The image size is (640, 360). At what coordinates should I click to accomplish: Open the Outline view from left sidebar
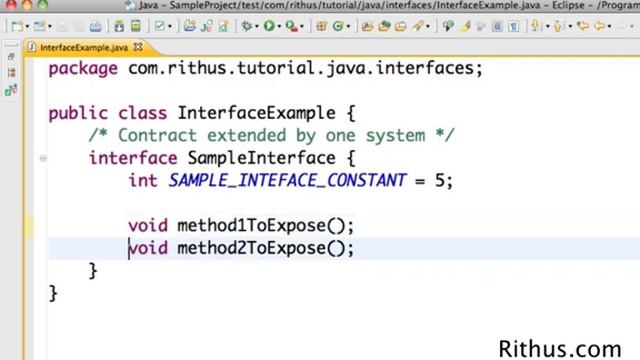pyautogui.click(x=11, y=73)
